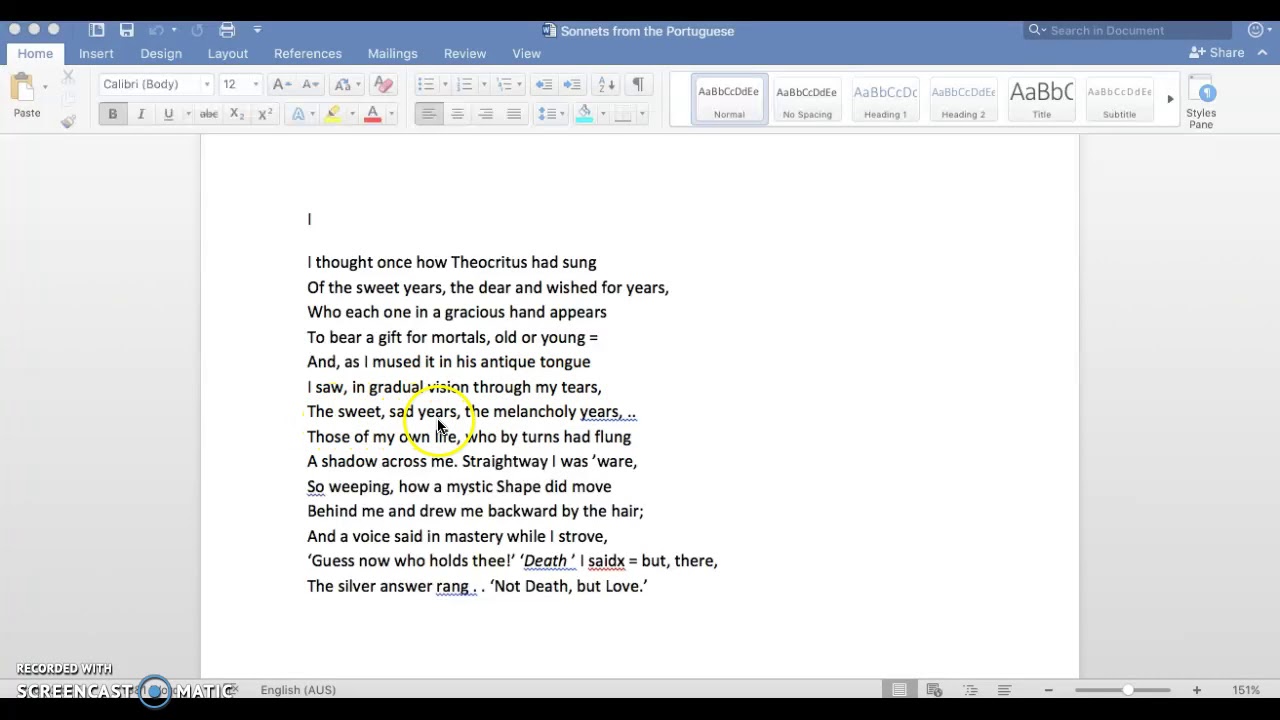This screenshot has width=1280, height=720.
Task: Click the Text Effects outlined A icon
Action: (x=298, y=114)
